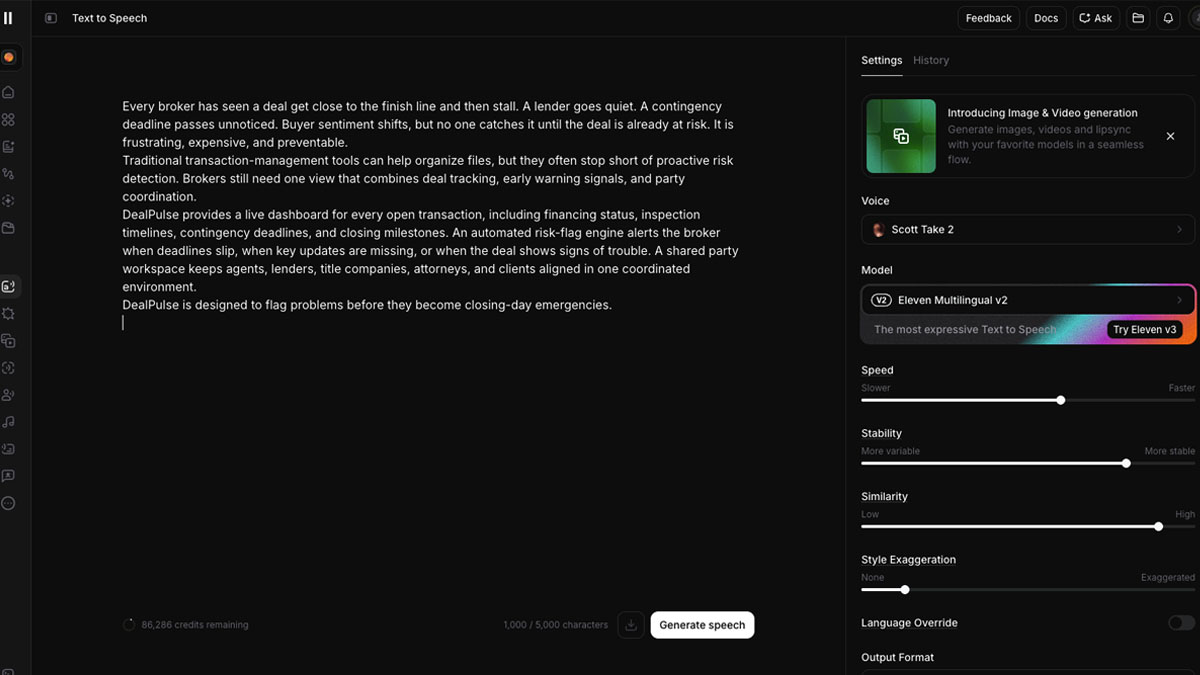Switch to the History tab
Image resolution: width=1200 pixels, height=675 pixels.
(931, 60)
